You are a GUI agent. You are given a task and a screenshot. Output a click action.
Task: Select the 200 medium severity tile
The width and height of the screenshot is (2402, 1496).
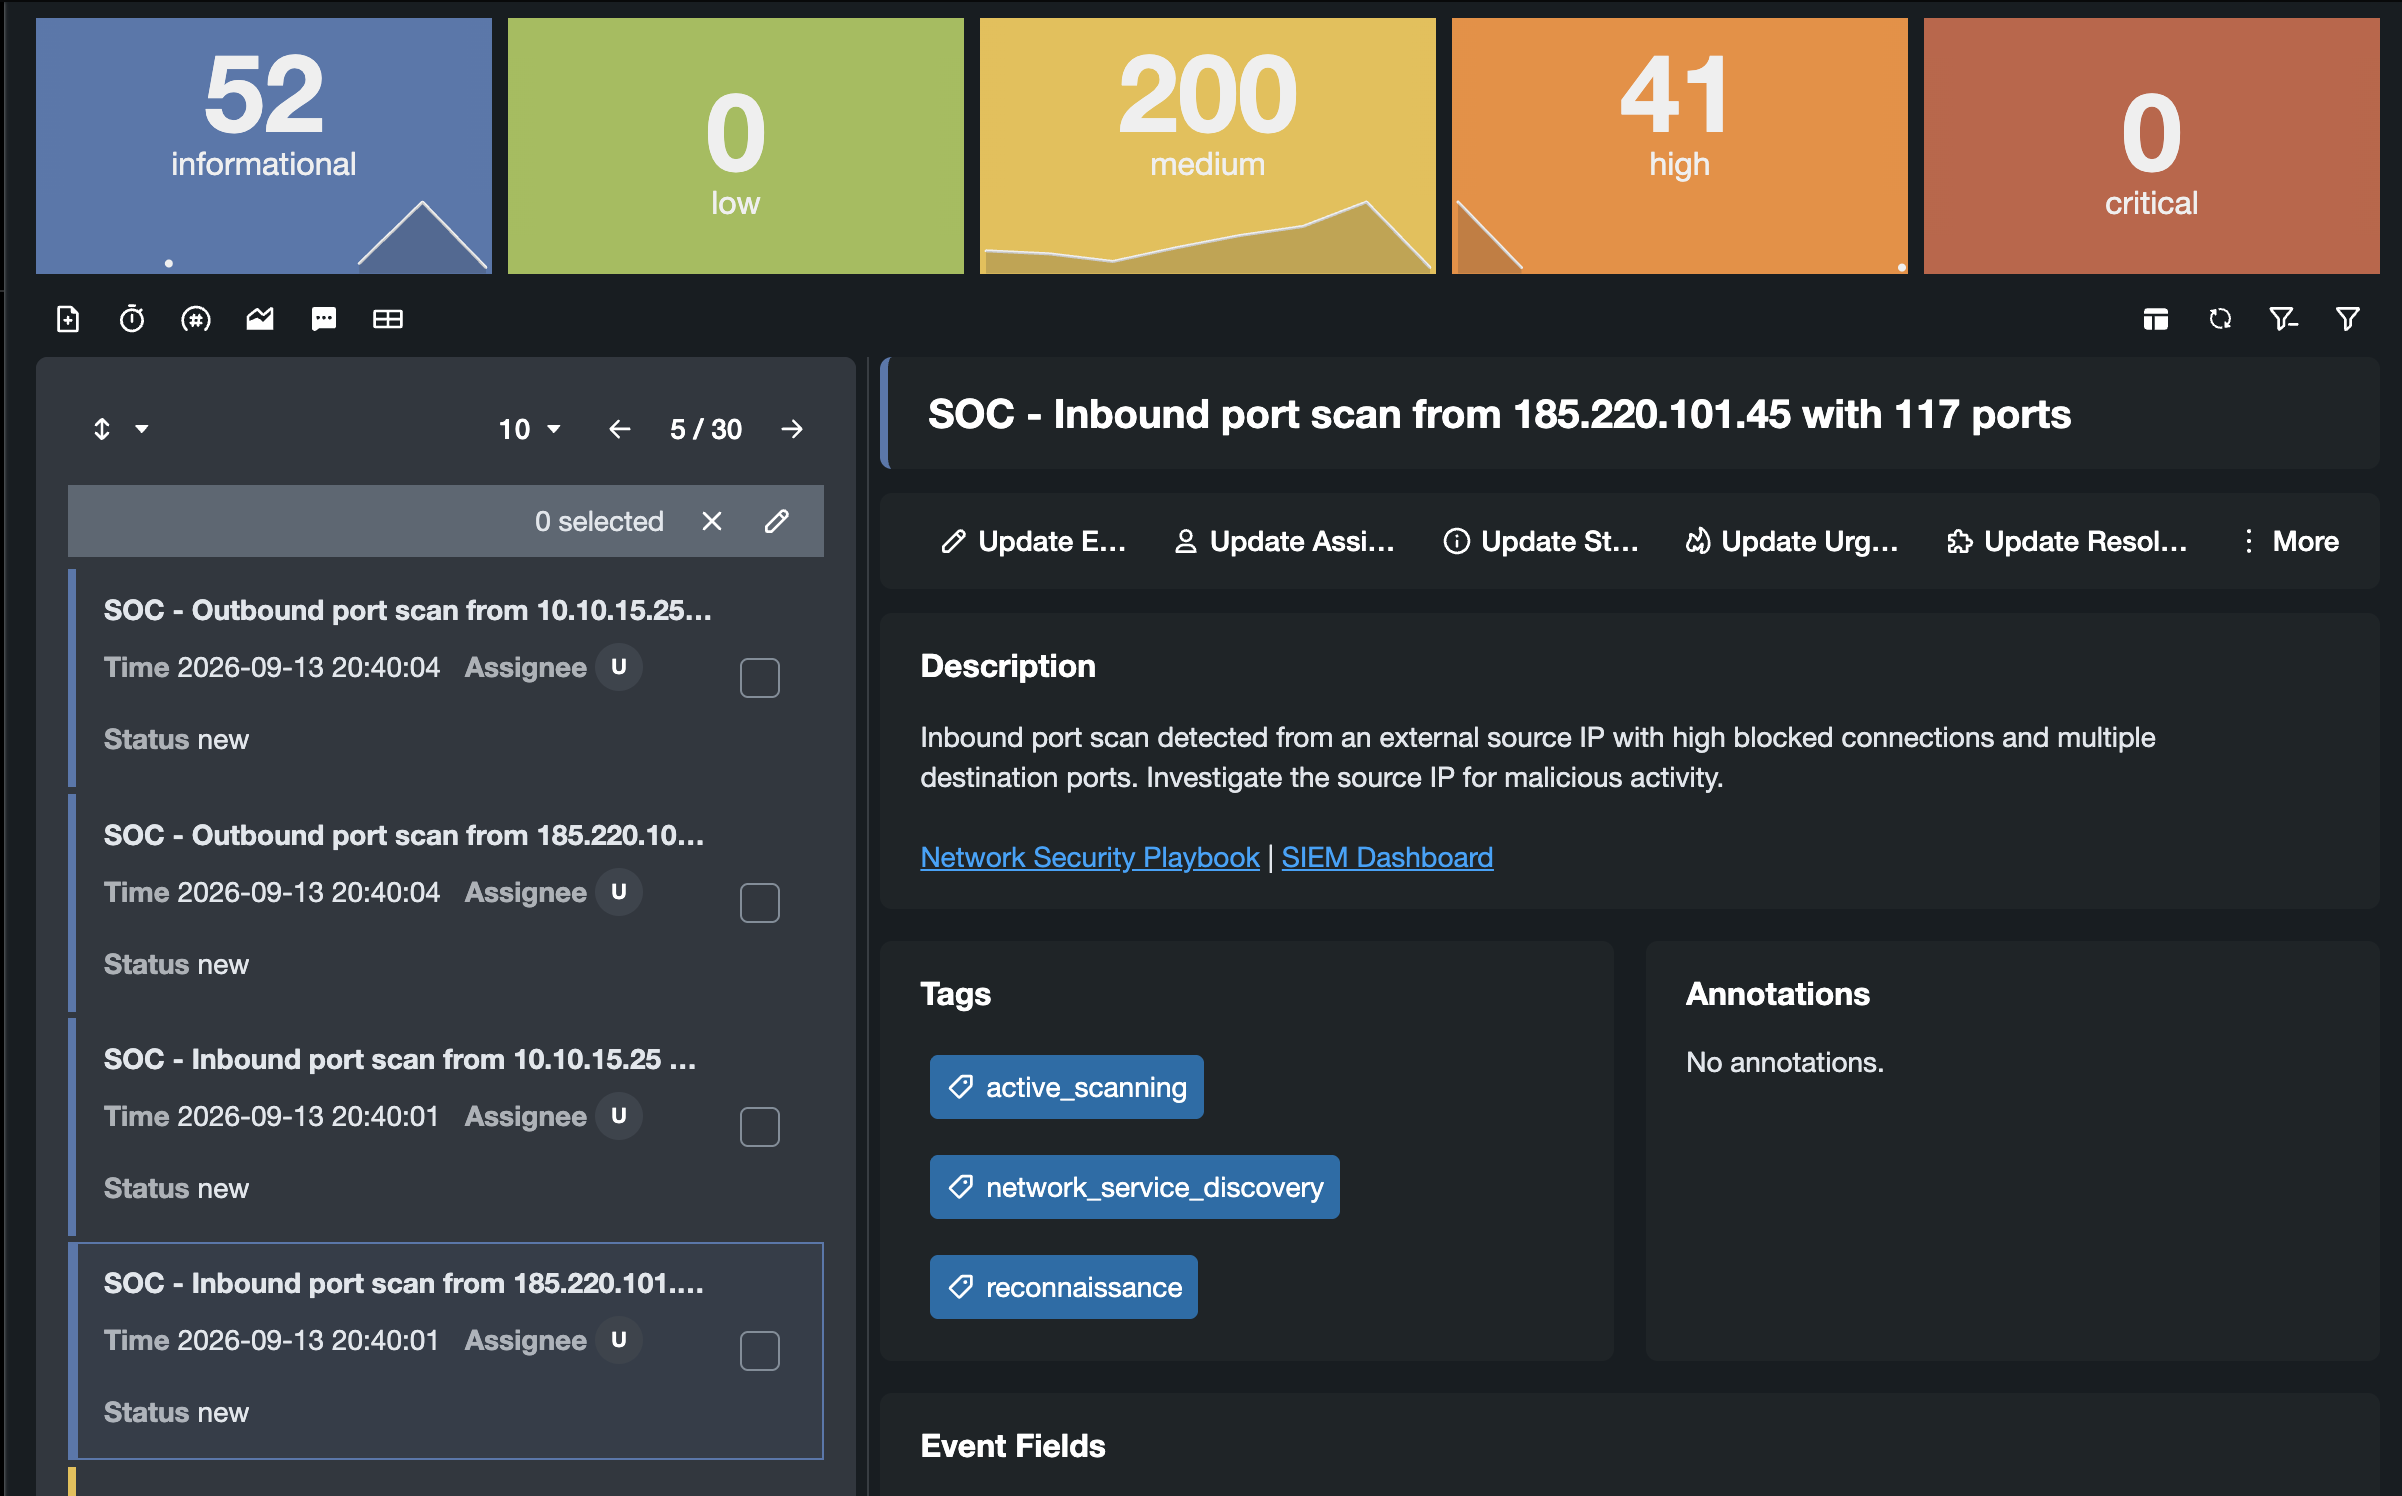pos(1208,146)
